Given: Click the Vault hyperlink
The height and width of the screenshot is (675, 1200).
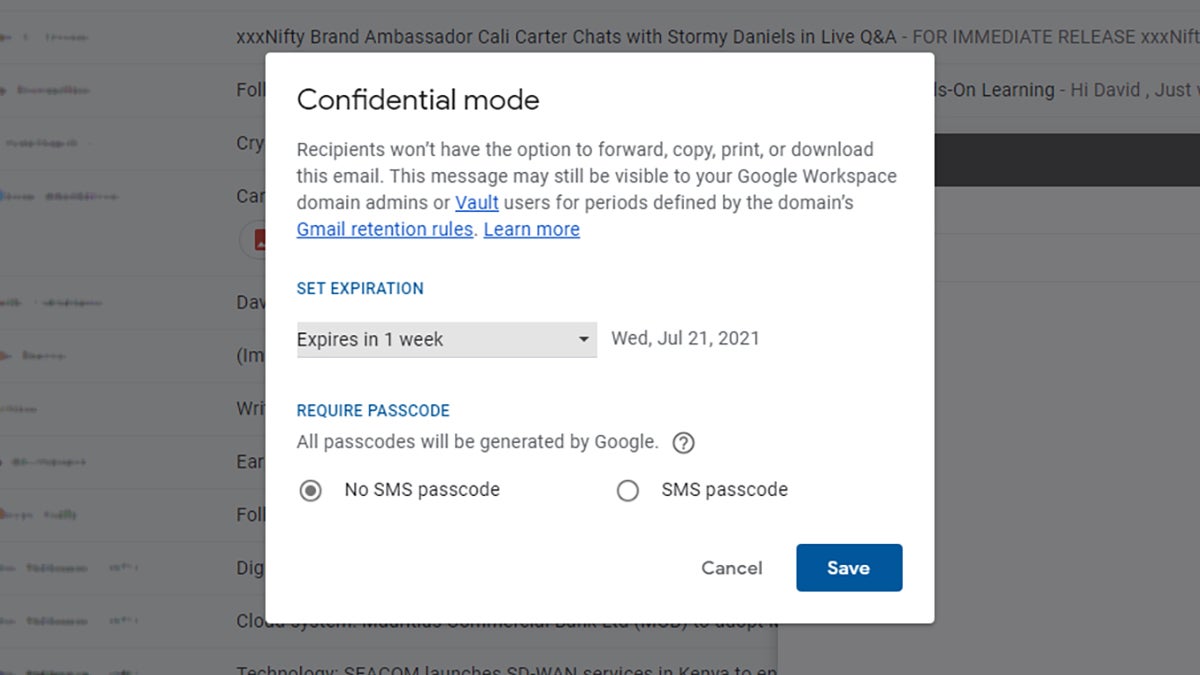Looking at the screenshot, I should click(477, 203).
